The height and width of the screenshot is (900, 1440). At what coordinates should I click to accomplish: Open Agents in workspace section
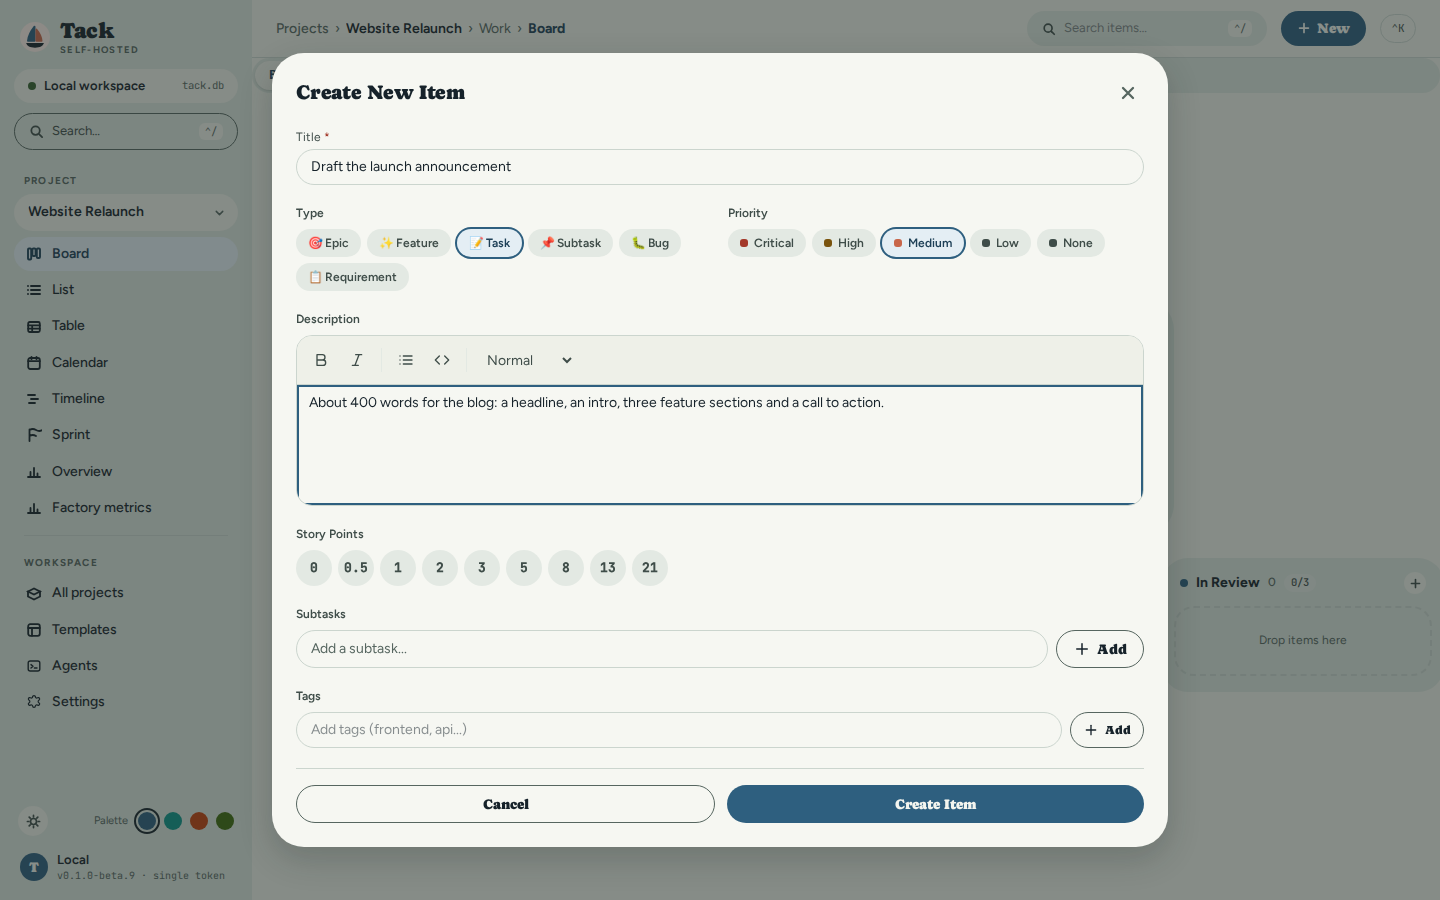pos(126,666)
